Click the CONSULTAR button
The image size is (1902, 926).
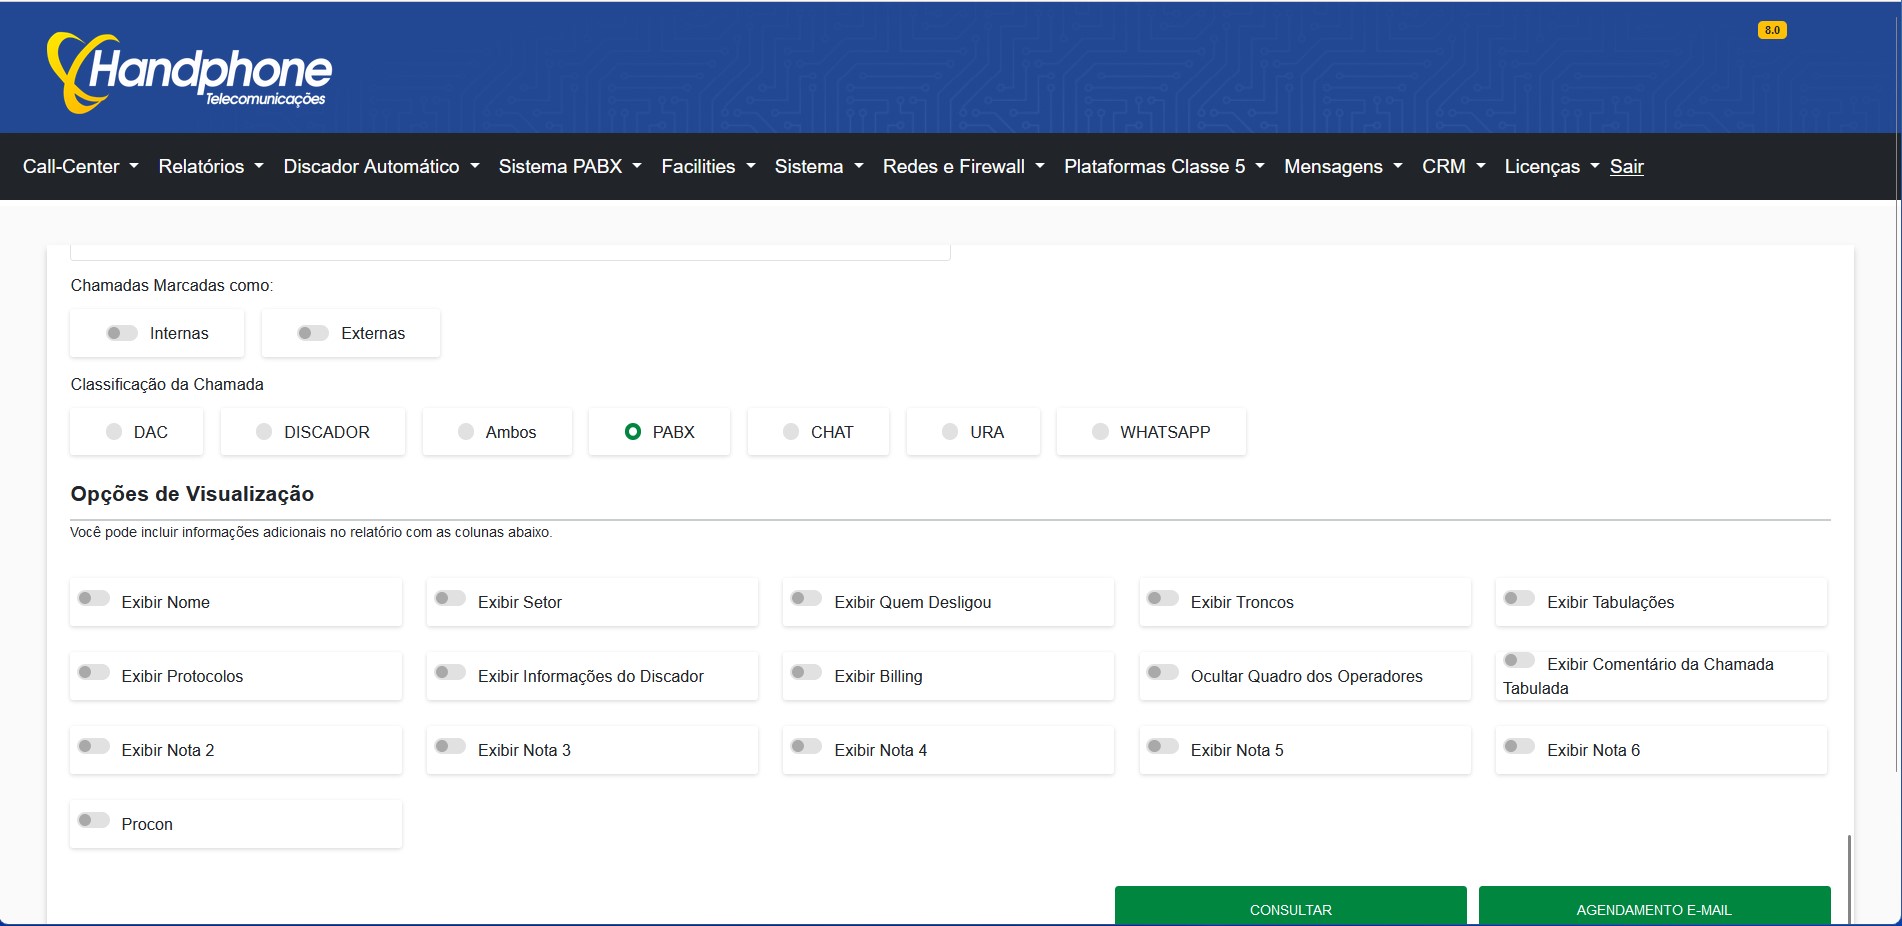pos(1290,908)
